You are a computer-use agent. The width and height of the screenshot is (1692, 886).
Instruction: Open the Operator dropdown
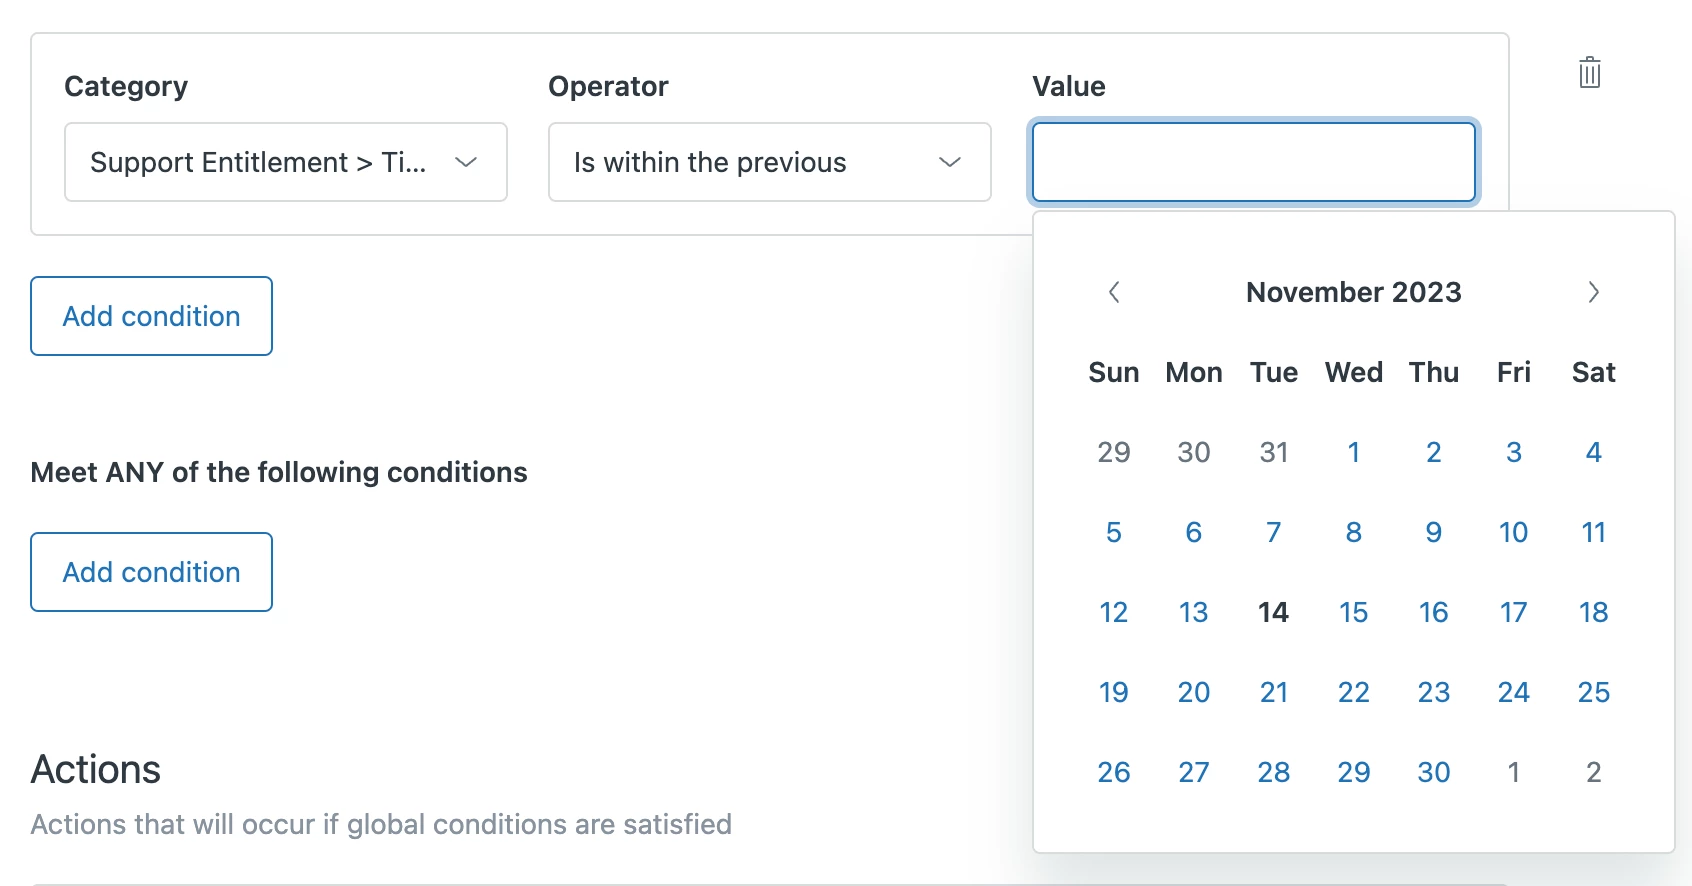(769, 162)
